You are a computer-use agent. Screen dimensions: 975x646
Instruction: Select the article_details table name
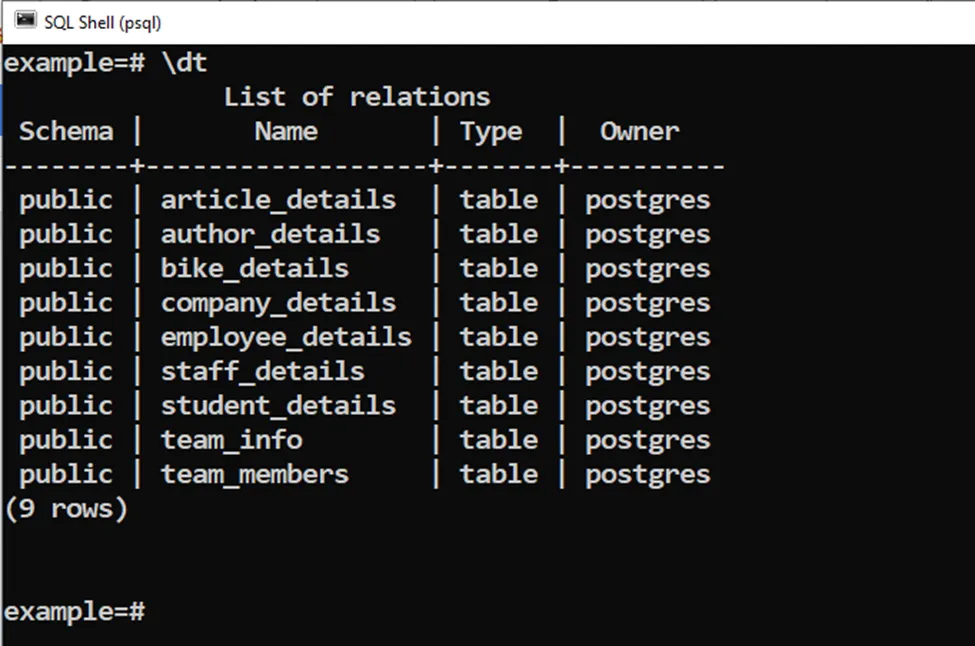click(278, 200)
